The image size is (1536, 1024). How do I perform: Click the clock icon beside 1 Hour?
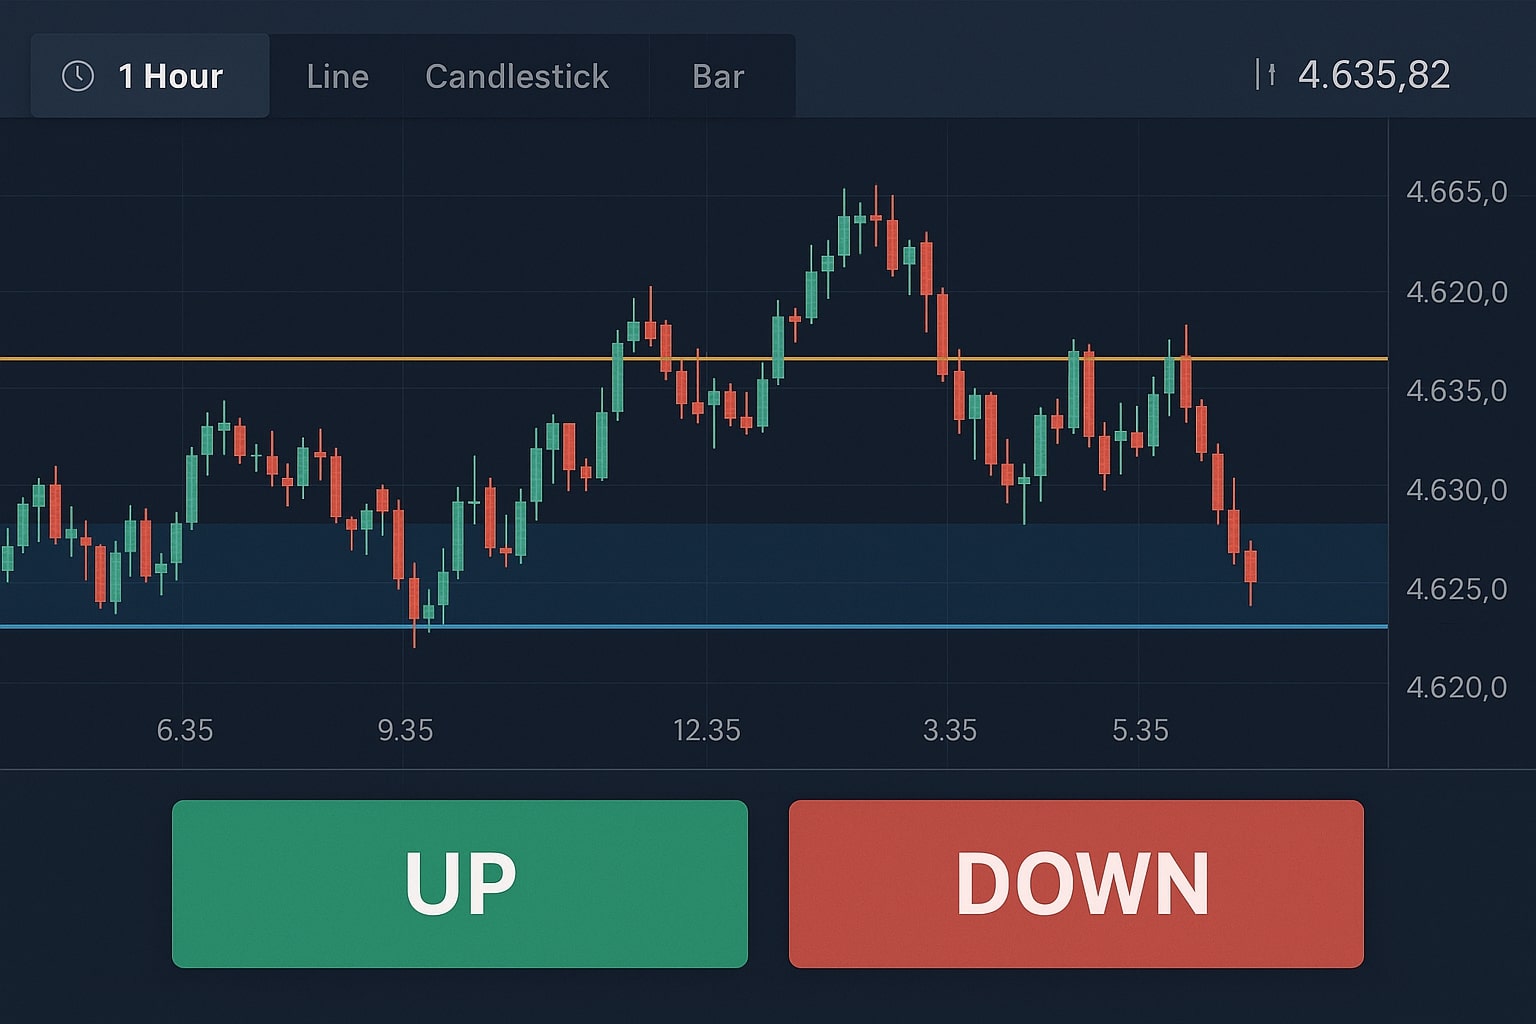(x=78, y=76)
